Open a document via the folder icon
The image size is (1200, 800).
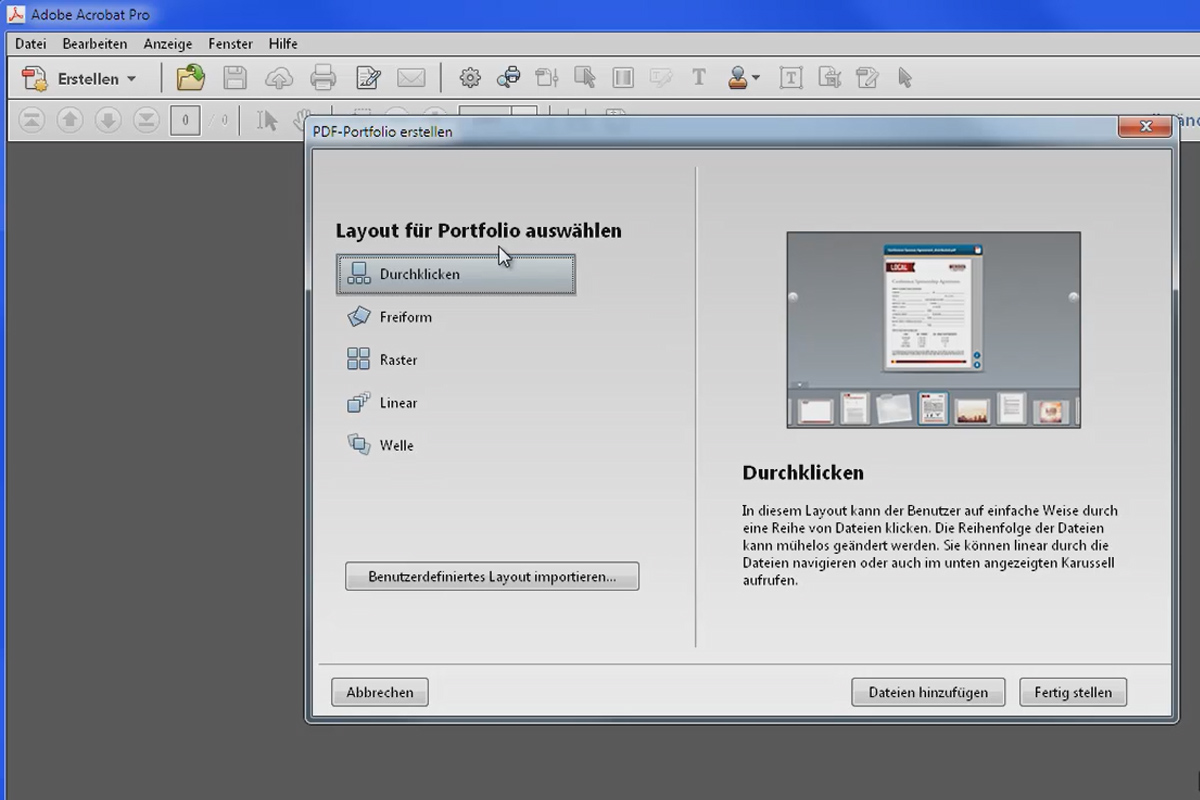coord(189,78)
